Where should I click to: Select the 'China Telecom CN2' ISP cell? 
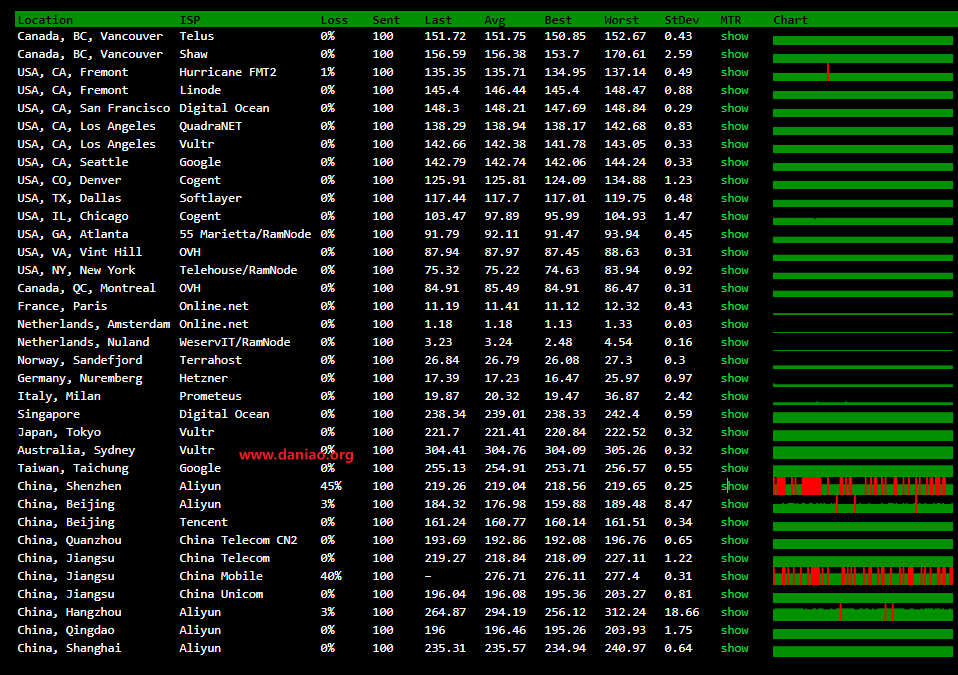238,541
